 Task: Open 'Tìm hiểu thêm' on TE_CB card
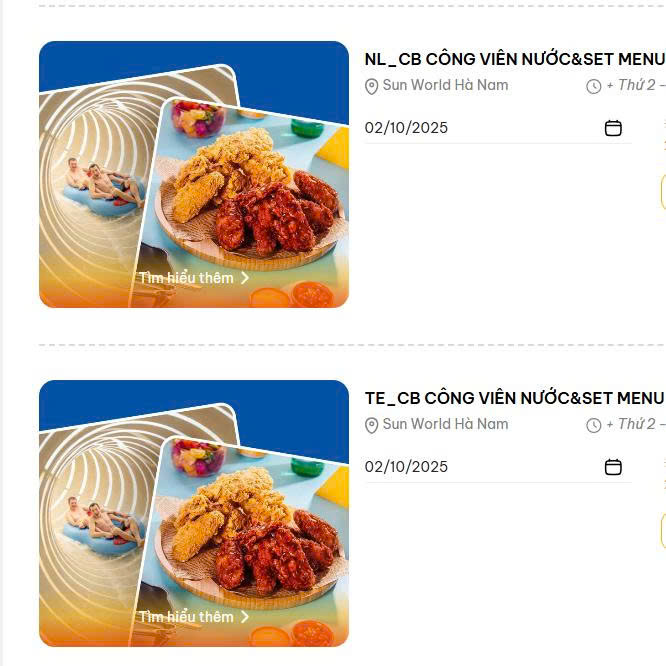(x=186, y=617)
